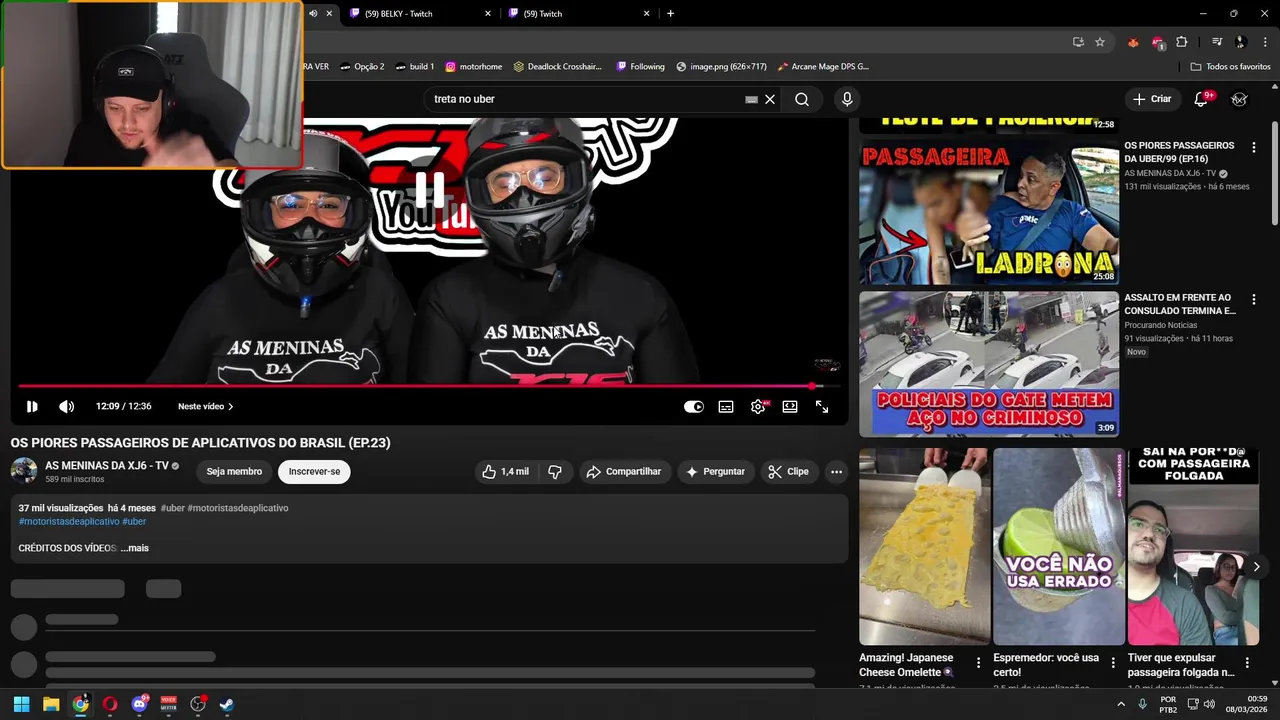The height and width of the screenshot is (720, 1280).
Task: Open the 'Opção 2' bookmark
Action: pyautogui.click(x=362, y=67)
